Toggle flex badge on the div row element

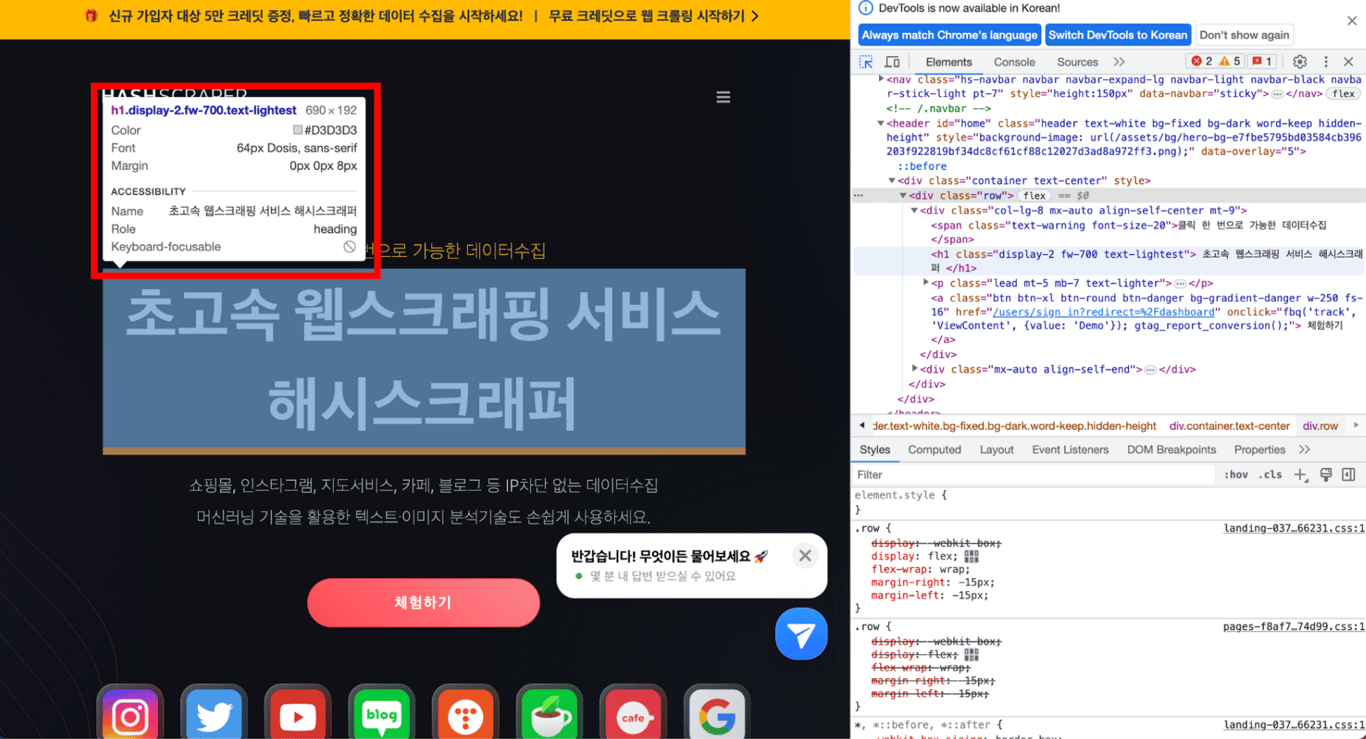[x=1034, y=196]
